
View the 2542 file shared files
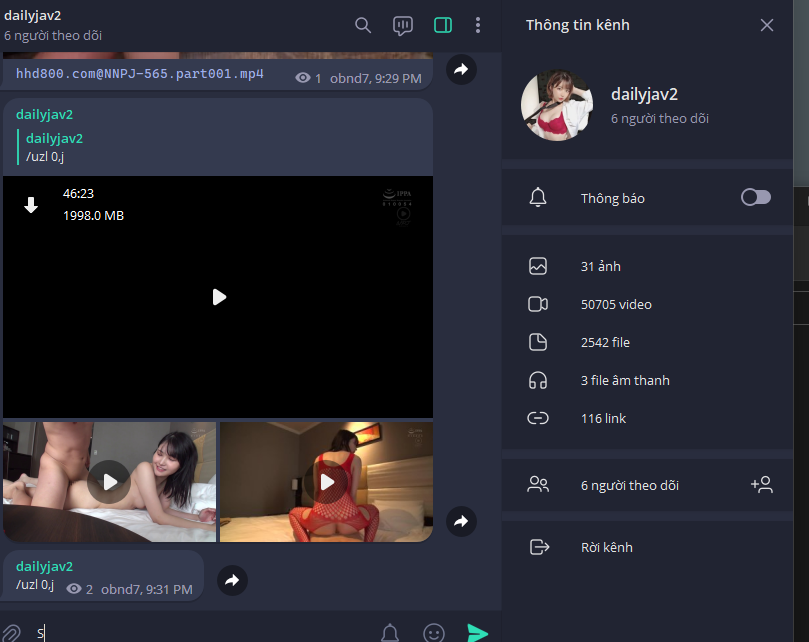point(605,343)
